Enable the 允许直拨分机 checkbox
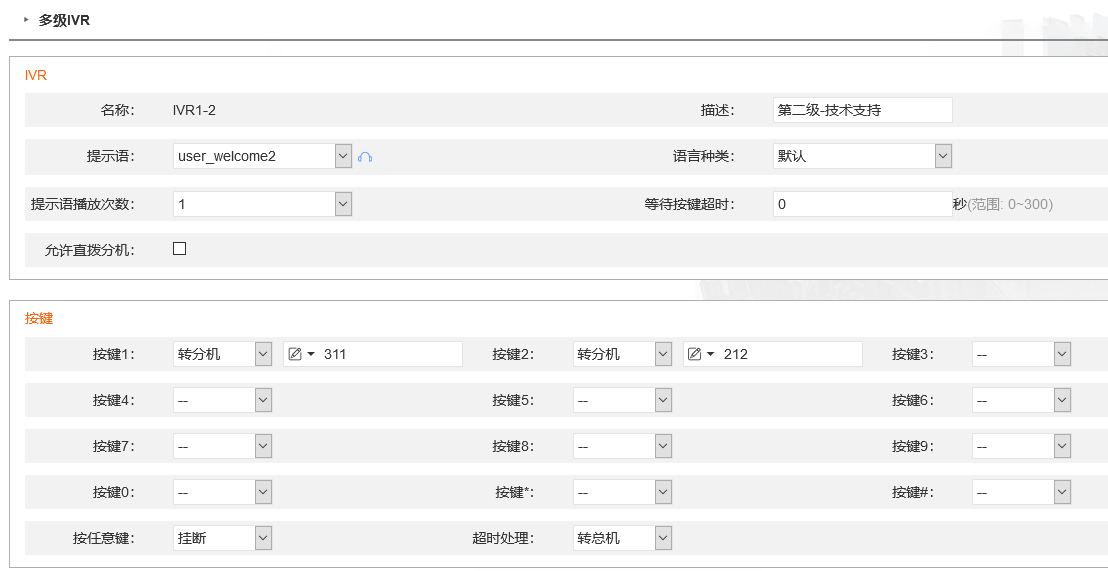Screen dimensions: 1108x571 [179, 249]
